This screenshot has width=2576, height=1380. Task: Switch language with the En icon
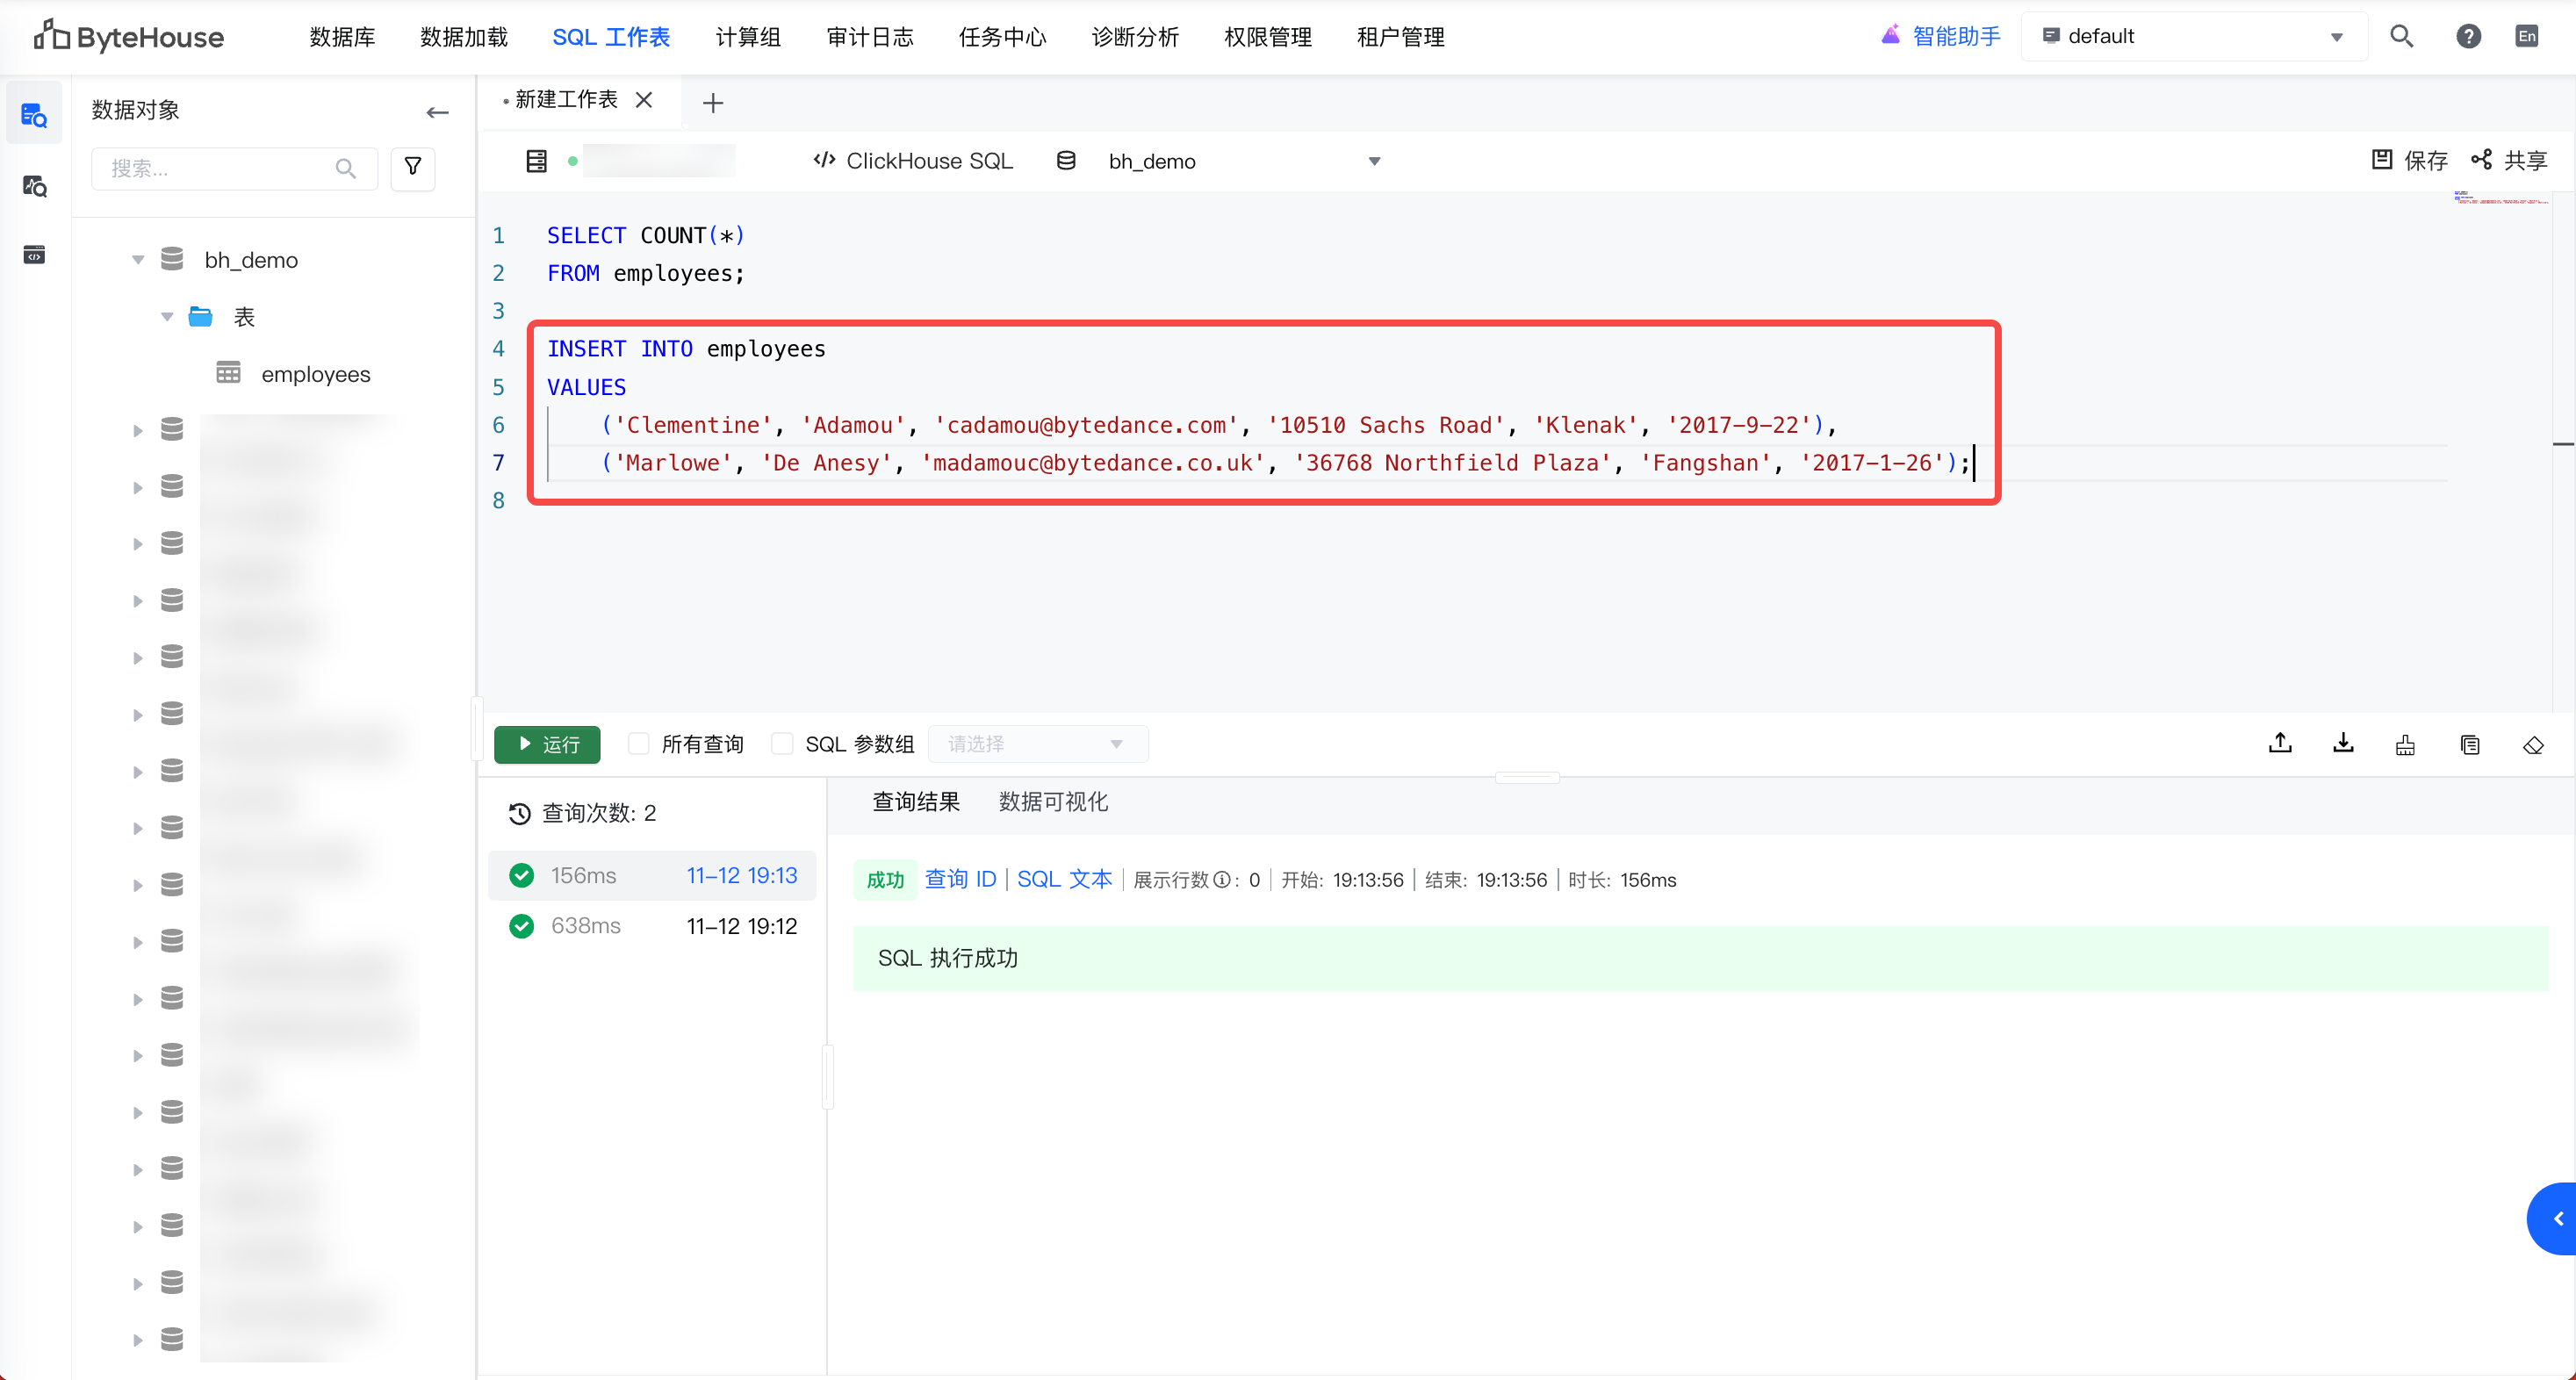(x=2527, y=37)
